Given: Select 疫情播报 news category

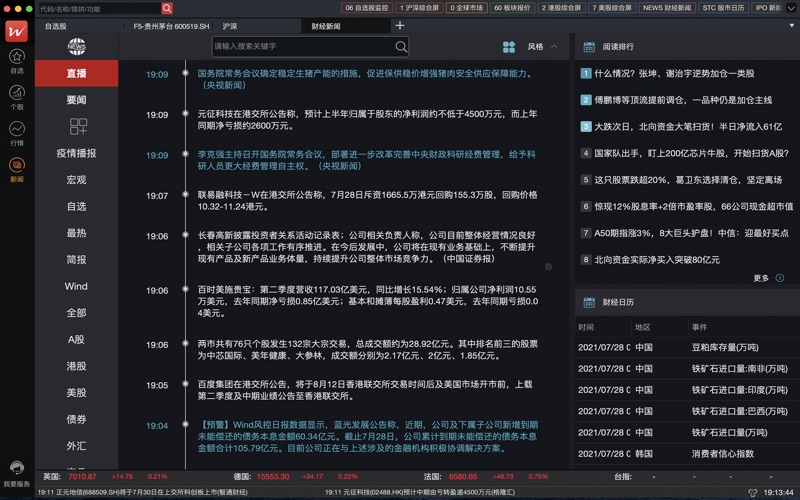Looking at the screenshot, I should 77,153.
